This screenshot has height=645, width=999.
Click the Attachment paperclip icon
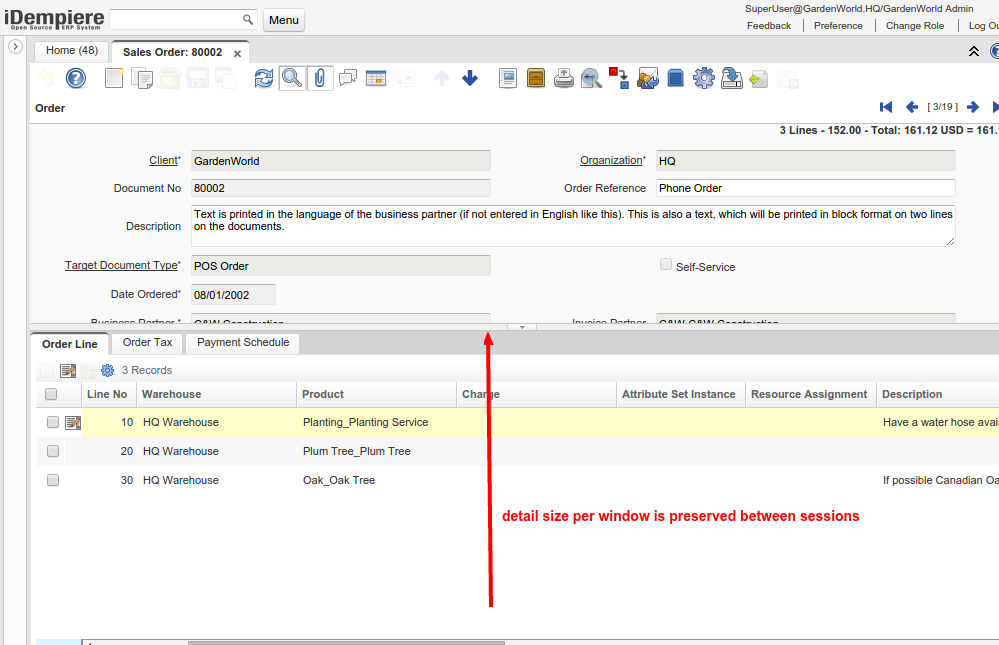(319, 78)
